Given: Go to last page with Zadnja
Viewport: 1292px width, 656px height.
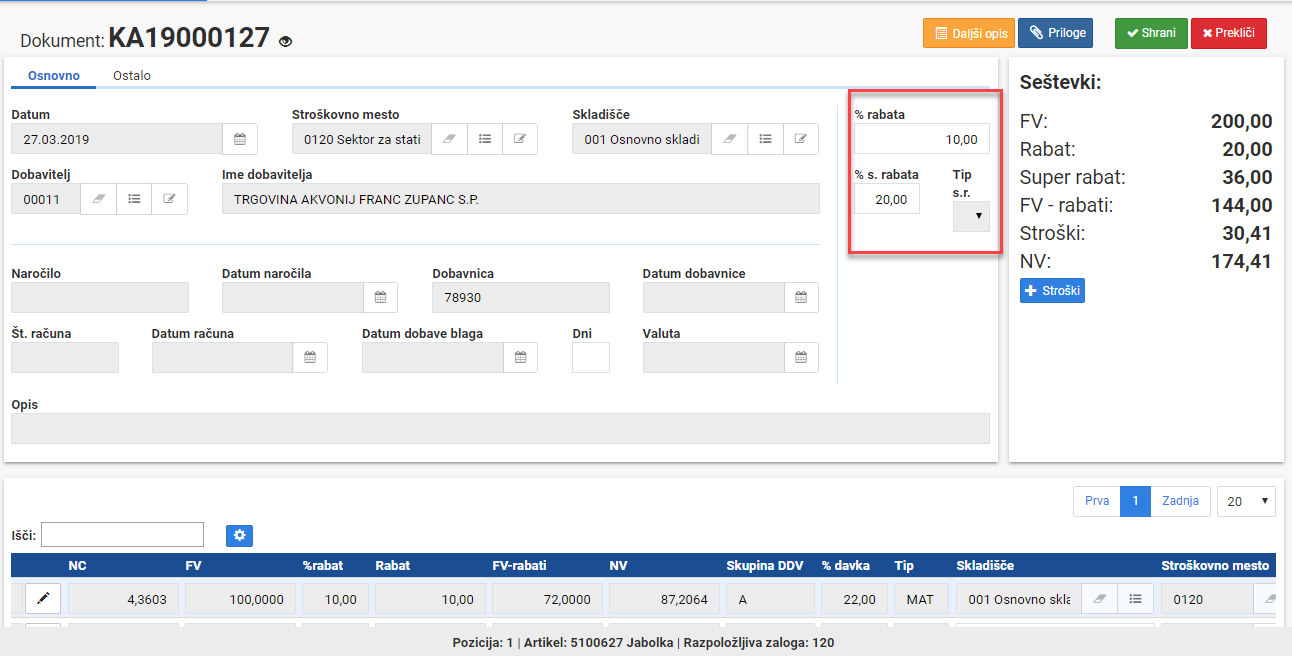Looking at the screenshot, I should pyautogui.click(x=1181, y=501).
